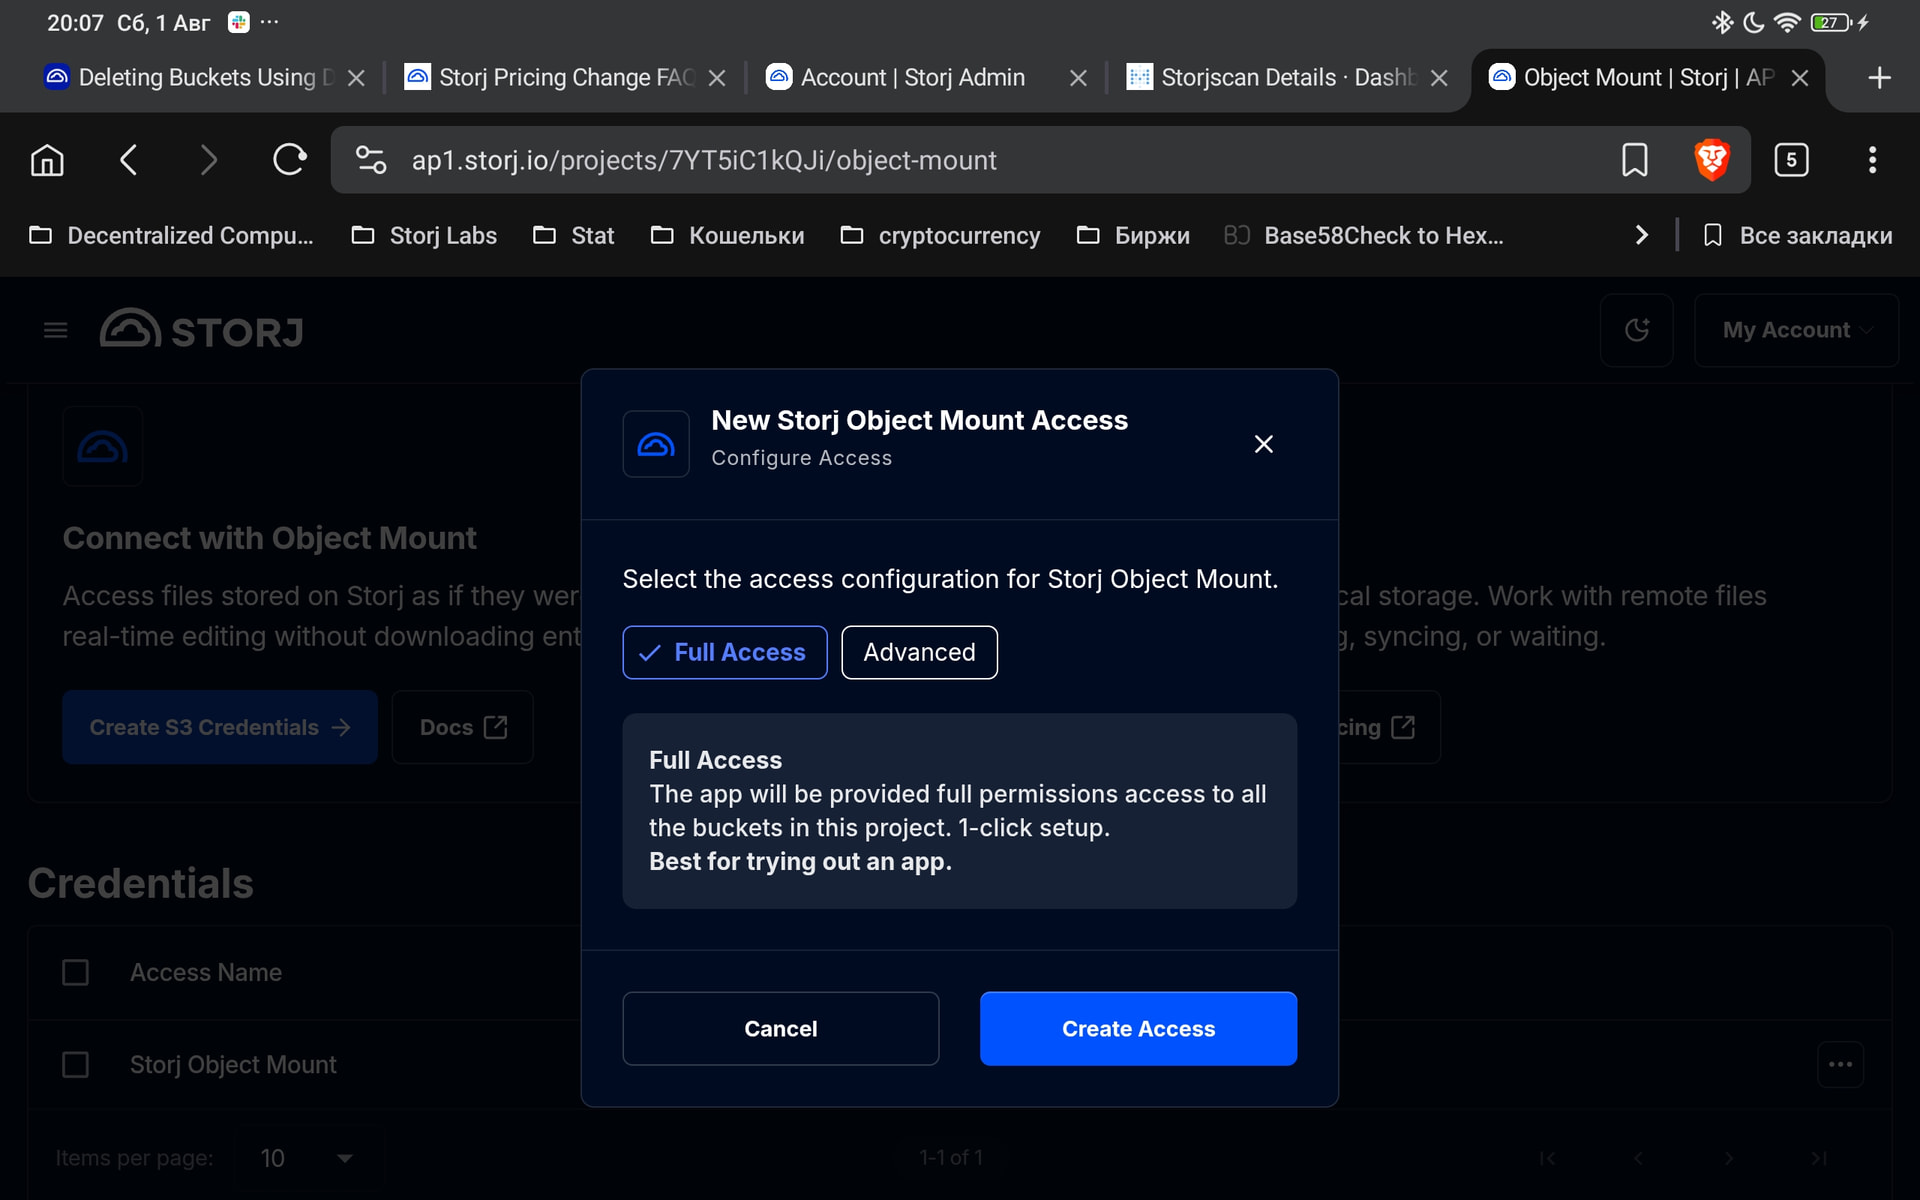Close the New Storj Object Mount Access dialog
The width and height of the screenshot is (1920, 1200).
pos(1264,444)
